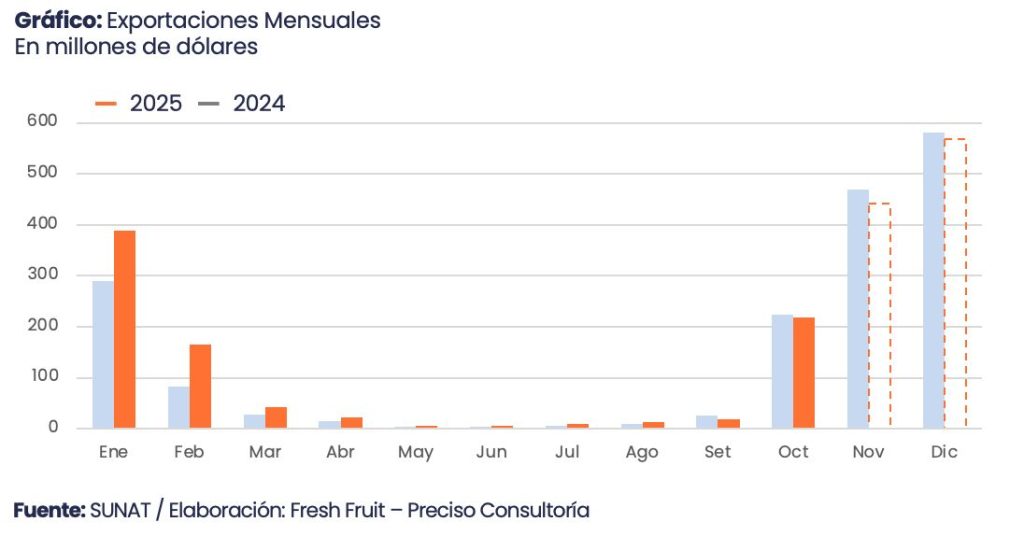Select the light blue January 2024 bar
The width and height of the screenshot is (1024, 536).
click(103, 354)
